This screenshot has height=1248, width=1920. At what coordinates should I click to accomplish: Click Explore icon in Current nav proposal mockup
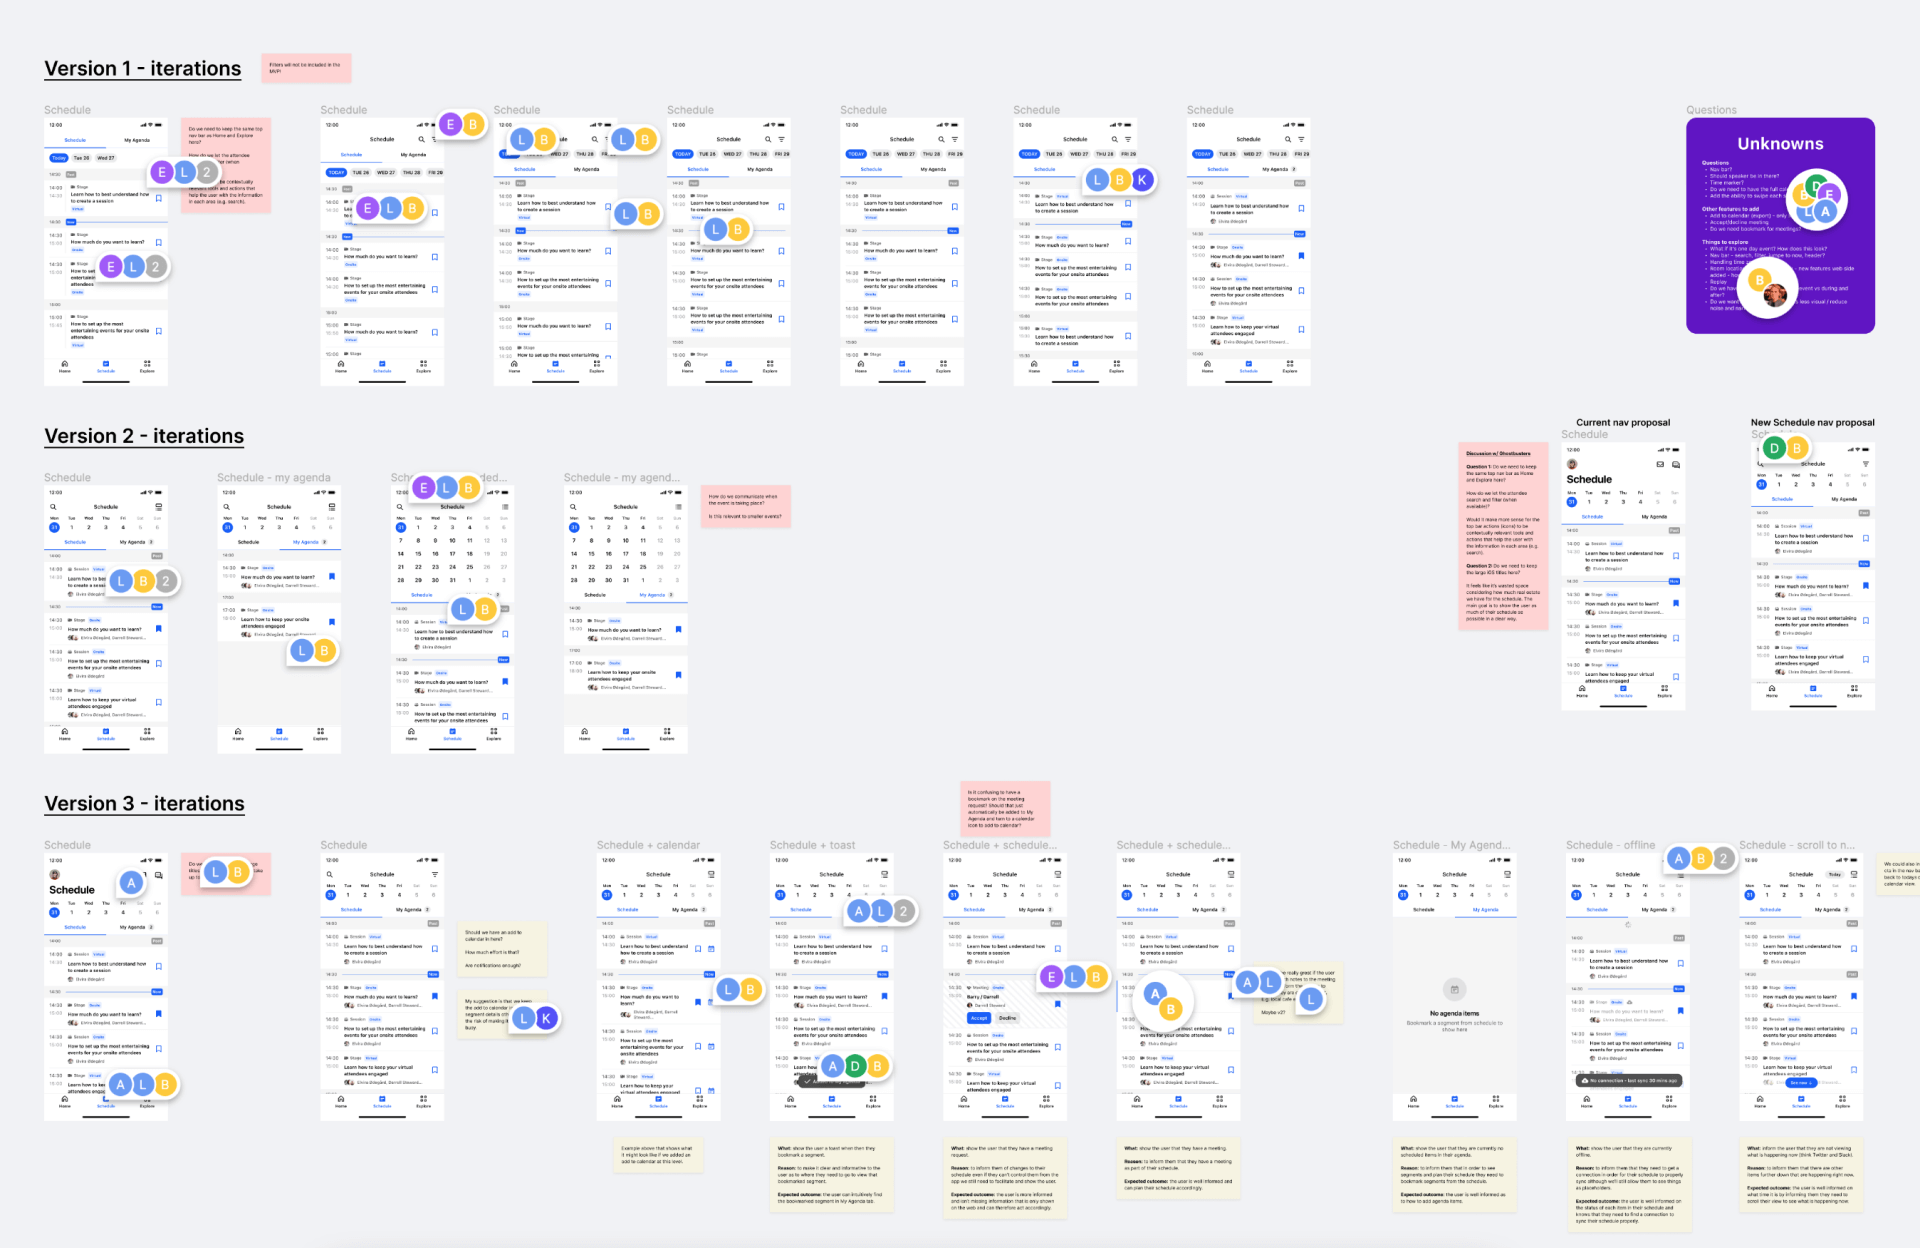coord(1664,690)
